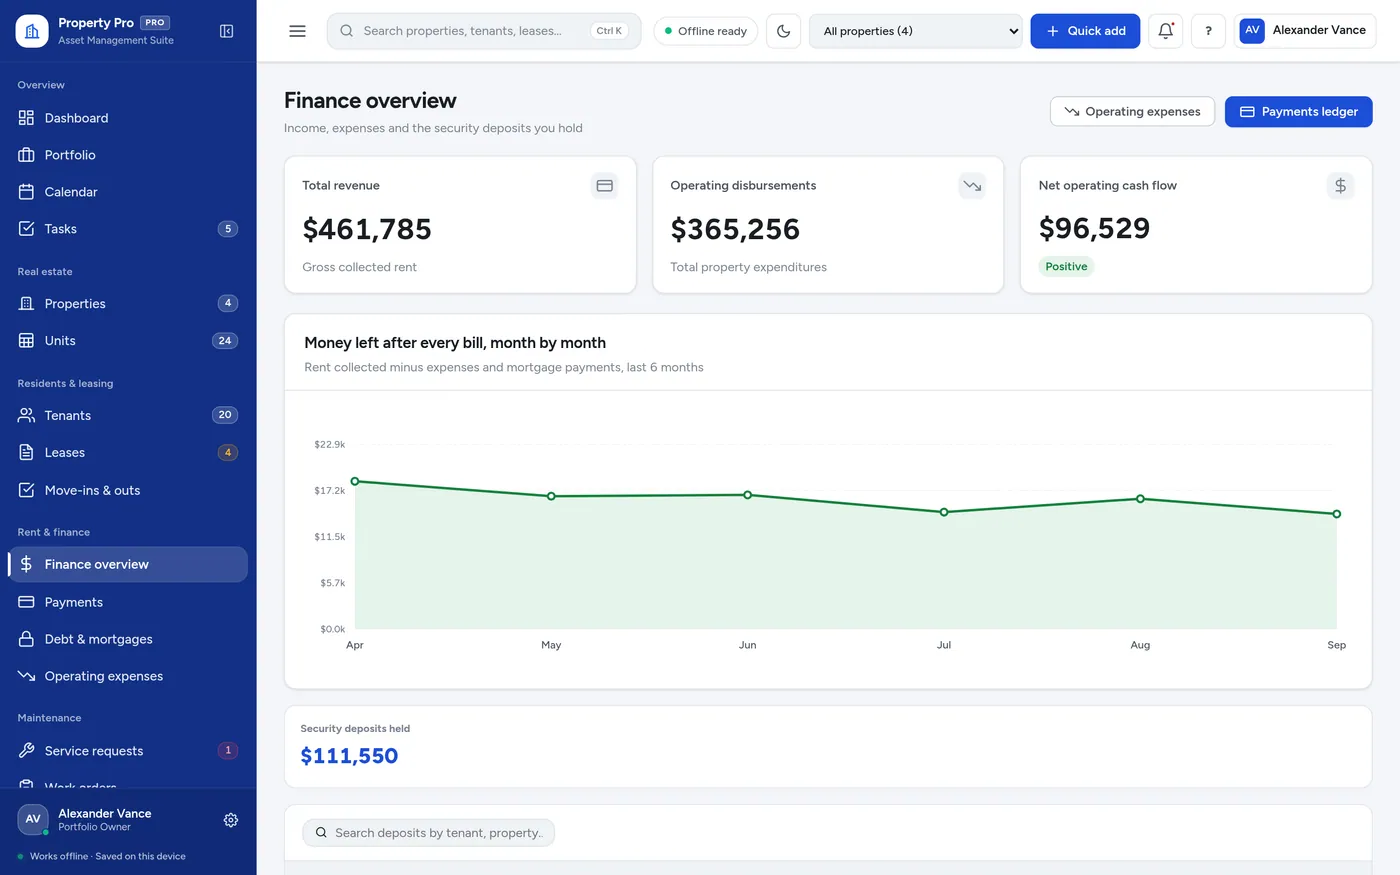
Task: Click the $461,785 total revenue value
Action: pyautogui.click(x=367, y=229)
